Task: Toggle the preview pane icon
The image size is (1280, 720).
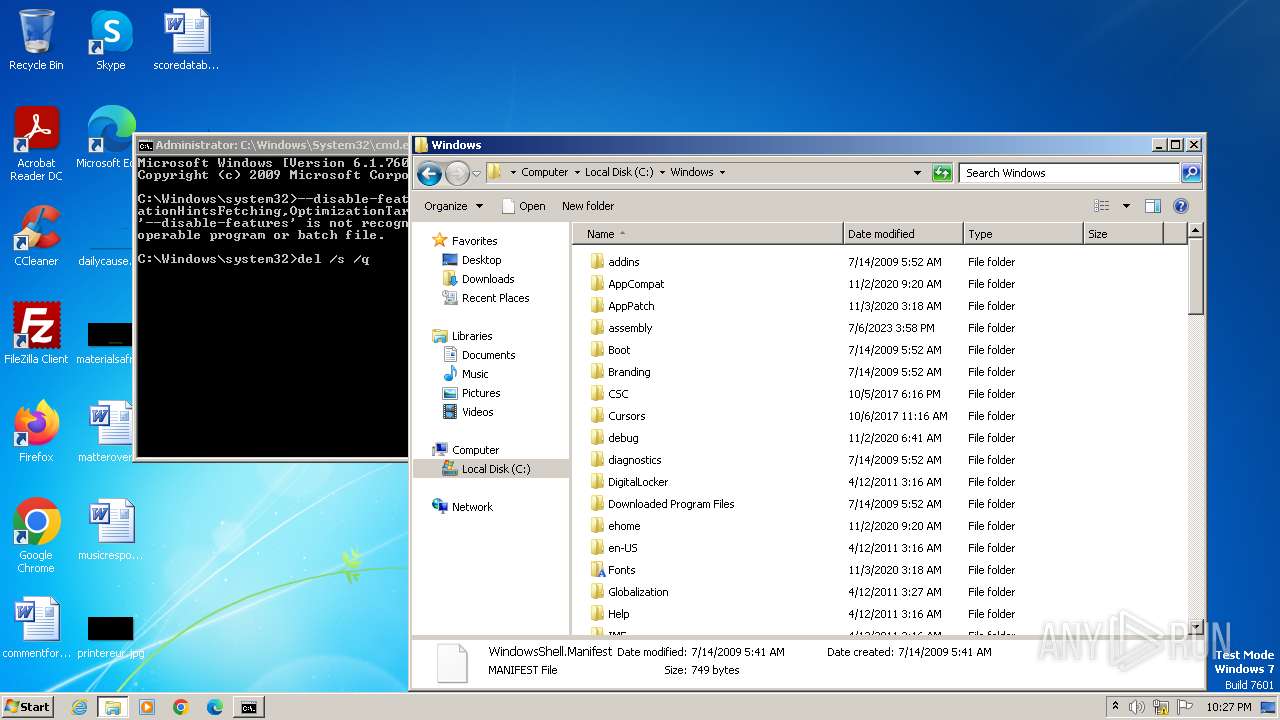Action: [1152, 206]
